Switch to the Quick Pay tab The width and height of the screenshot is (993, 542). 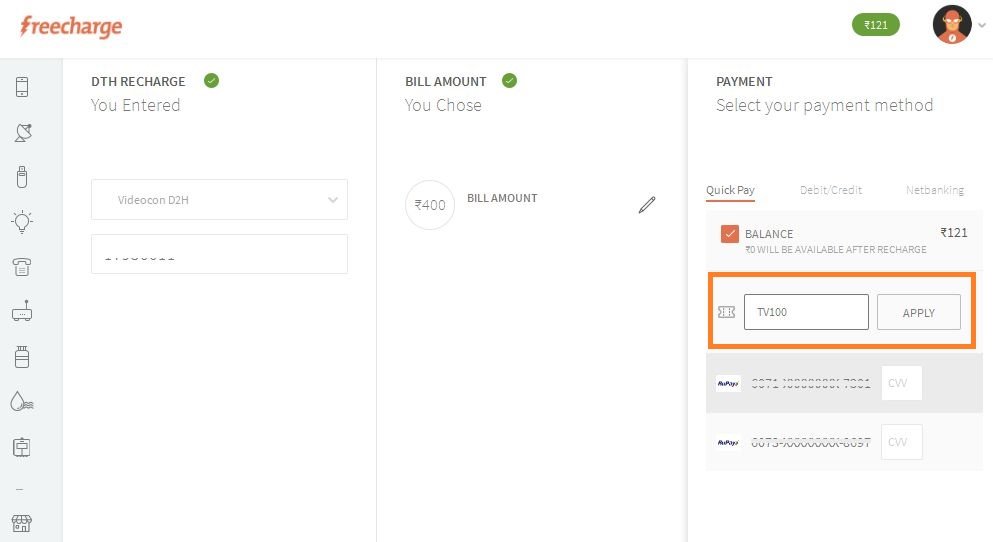[730, 190]
